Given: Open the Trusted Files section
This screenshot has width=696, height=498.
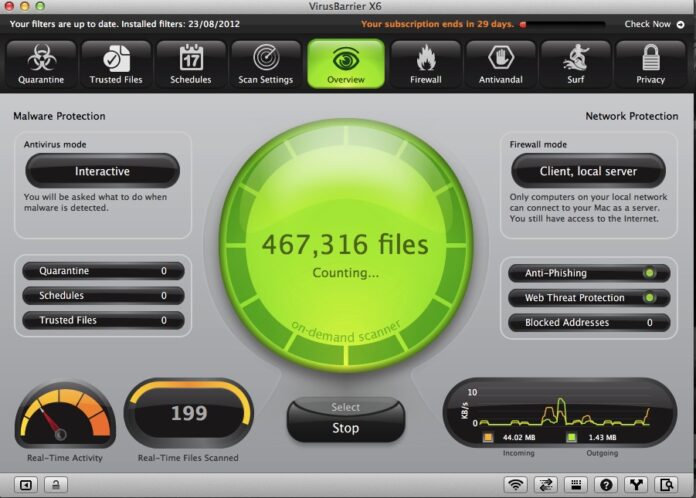Looking at the screenshot, I should 116,64.
